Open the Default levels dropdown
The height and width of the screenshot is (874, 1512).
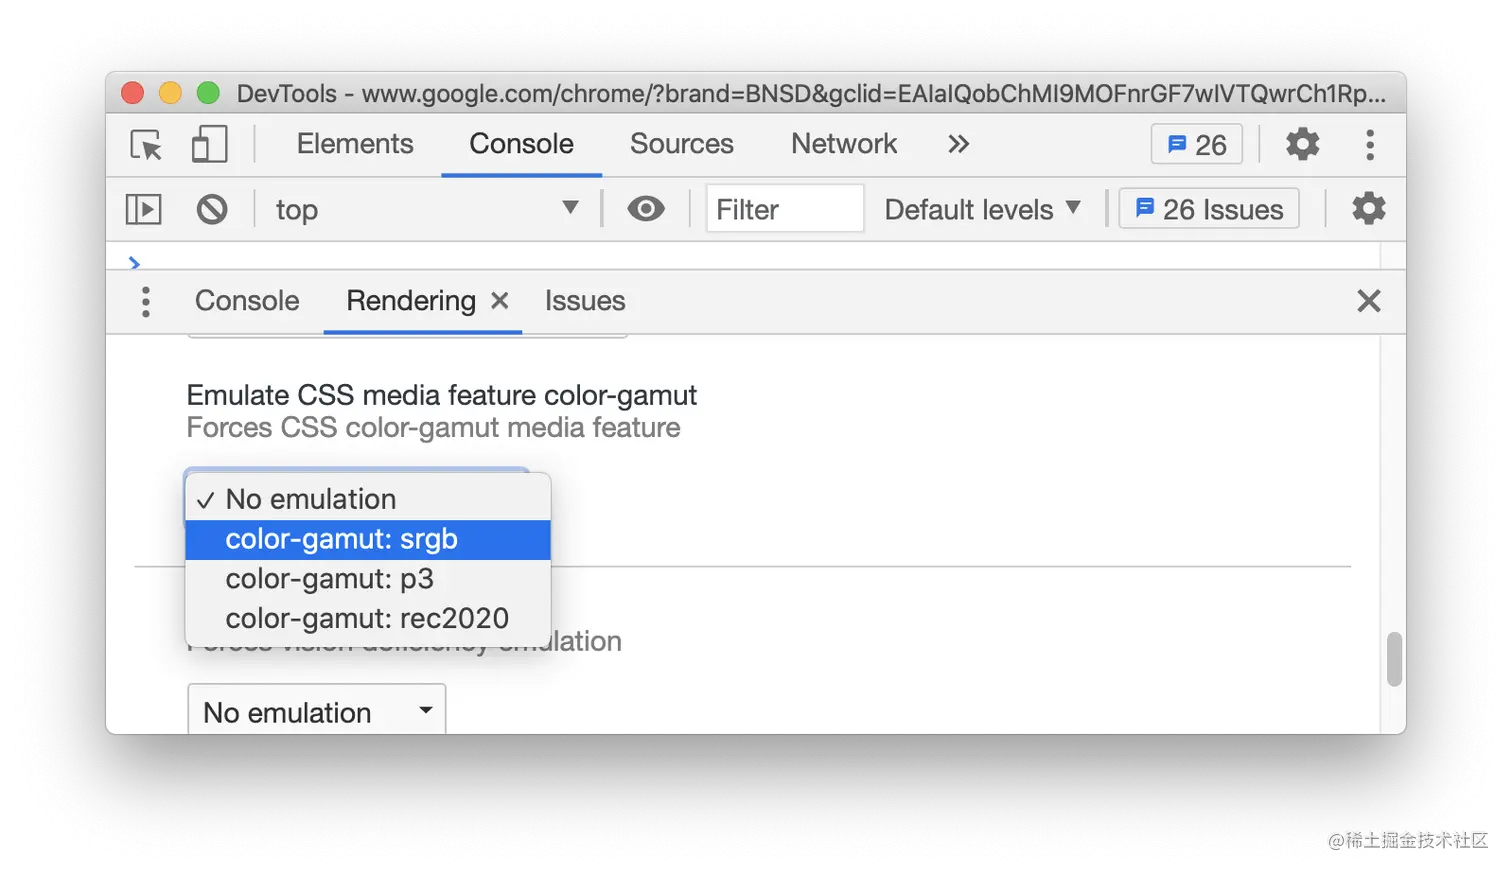(x=983, y=209)
